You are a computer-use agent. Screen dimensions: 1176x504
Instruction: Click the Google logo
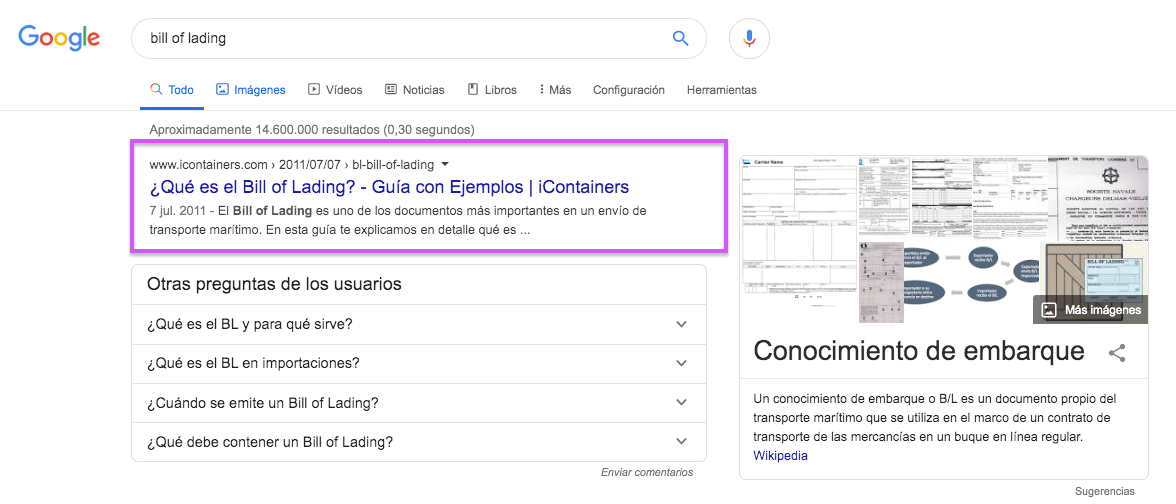[59, 38]
